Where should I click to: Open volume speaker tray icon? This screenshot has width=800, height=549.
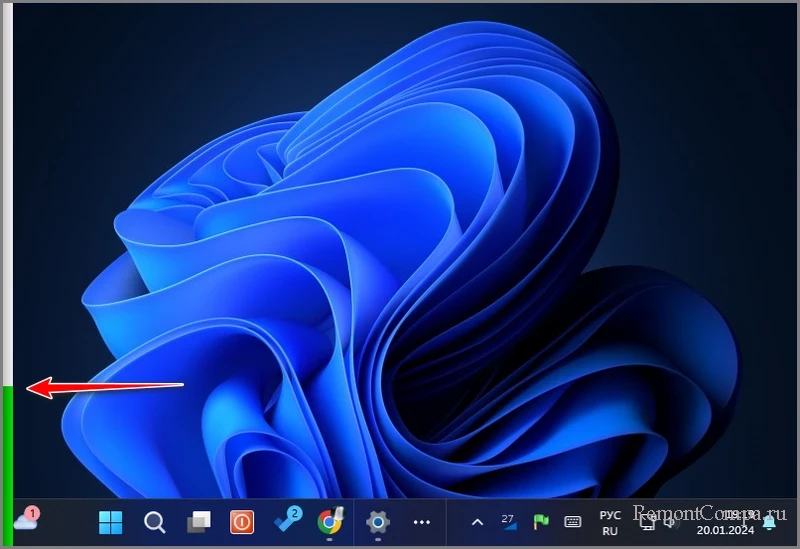(x=671, y=522)
